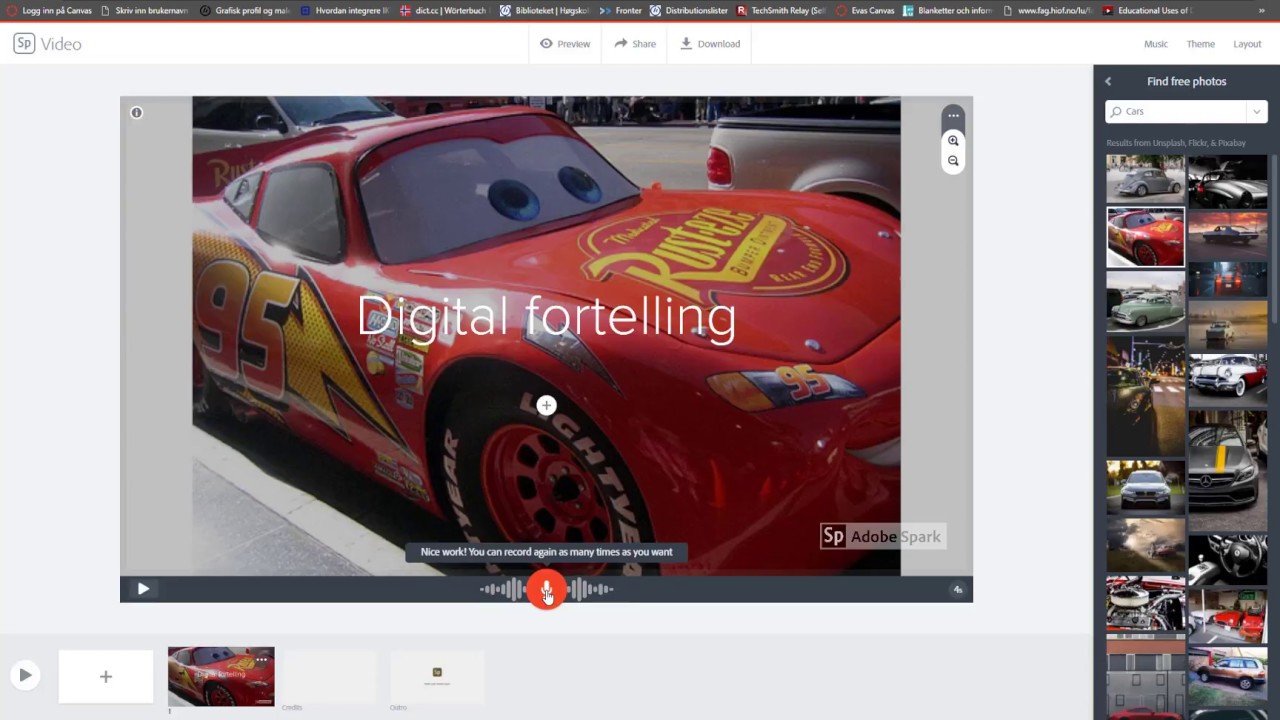Choose the Lightning McQueen photo result
Viewport: 1280px width, 720px height.
(1145, 237)
